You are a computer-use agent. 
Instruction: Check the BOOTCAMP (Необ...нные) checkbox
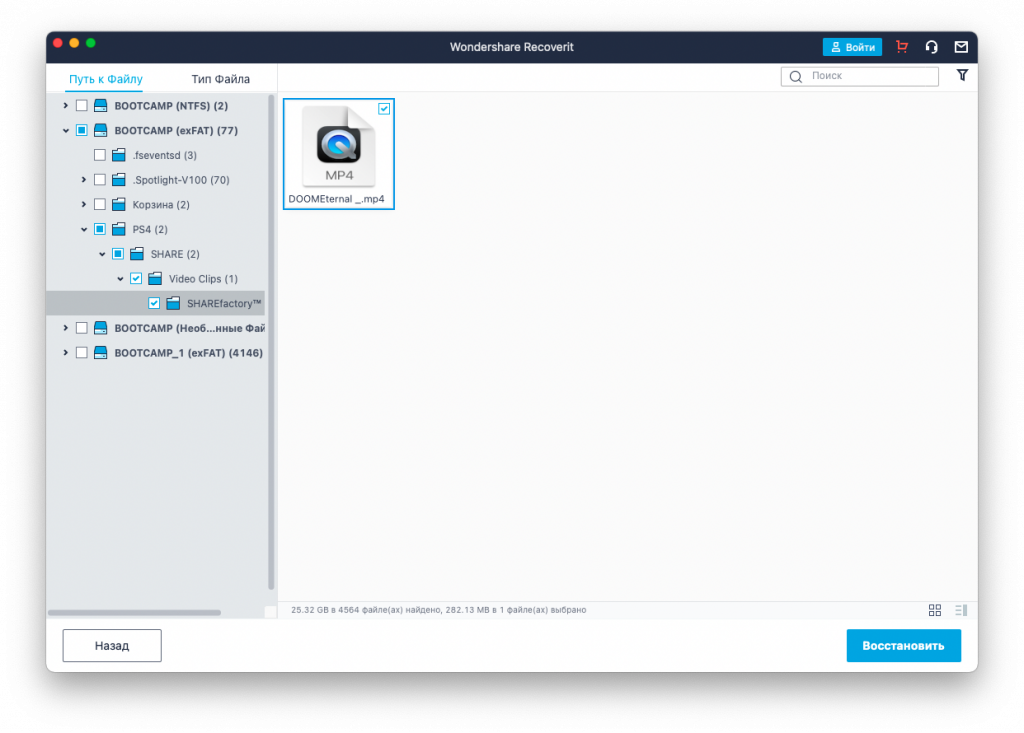point(82,328)
